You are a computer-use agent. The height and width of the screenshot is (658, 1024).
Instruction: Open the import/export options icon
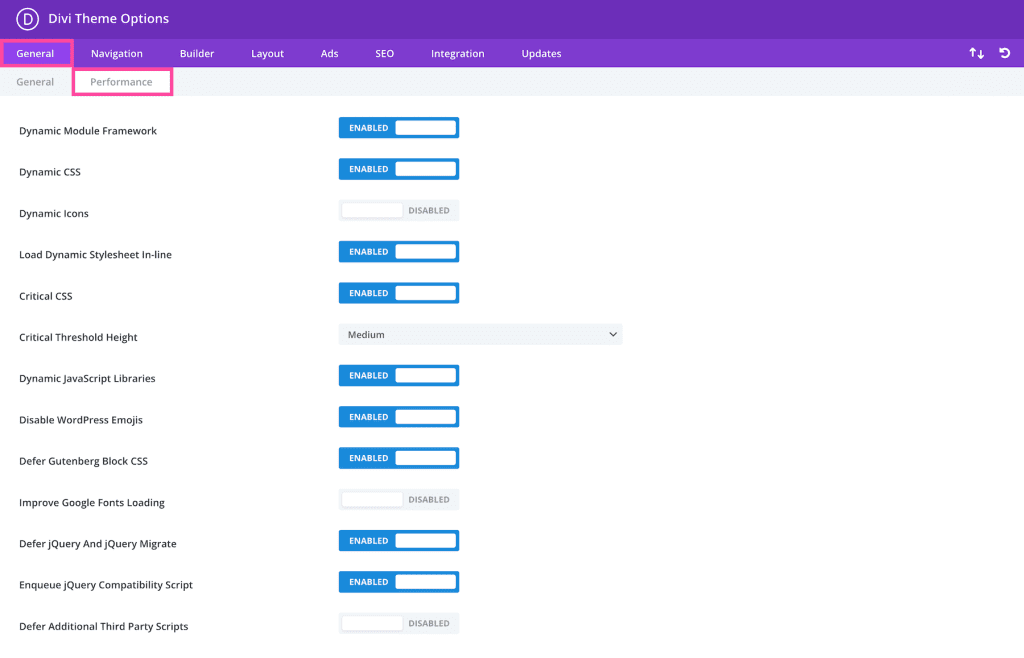(977, 53)
